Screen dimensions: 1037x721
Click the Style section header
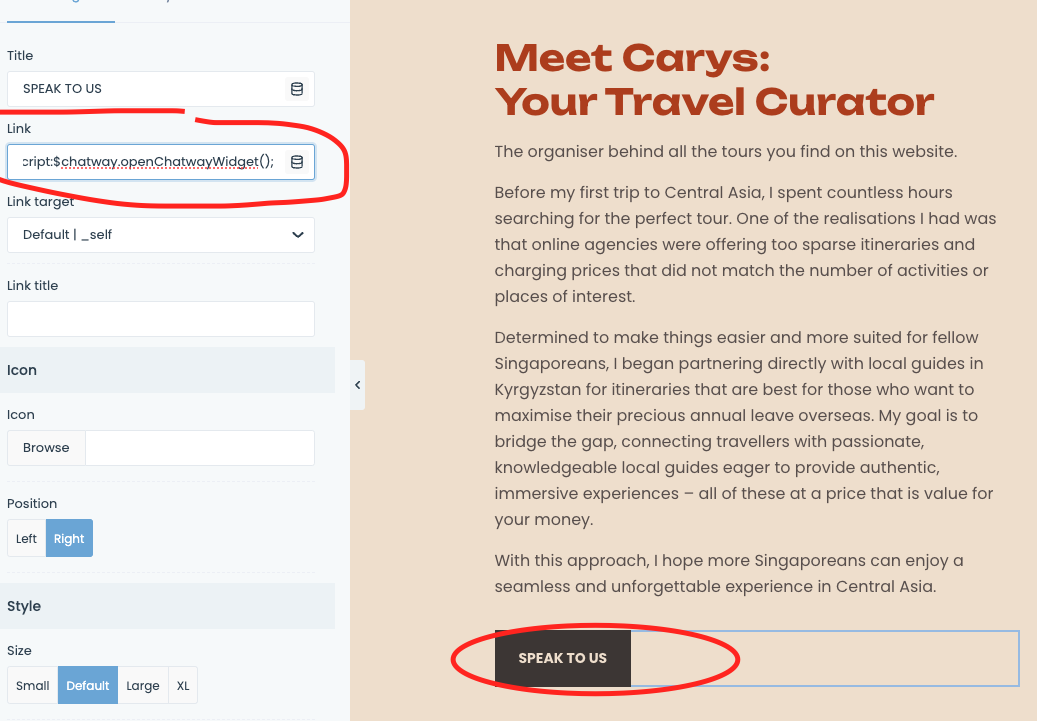[x=168, y=606]
